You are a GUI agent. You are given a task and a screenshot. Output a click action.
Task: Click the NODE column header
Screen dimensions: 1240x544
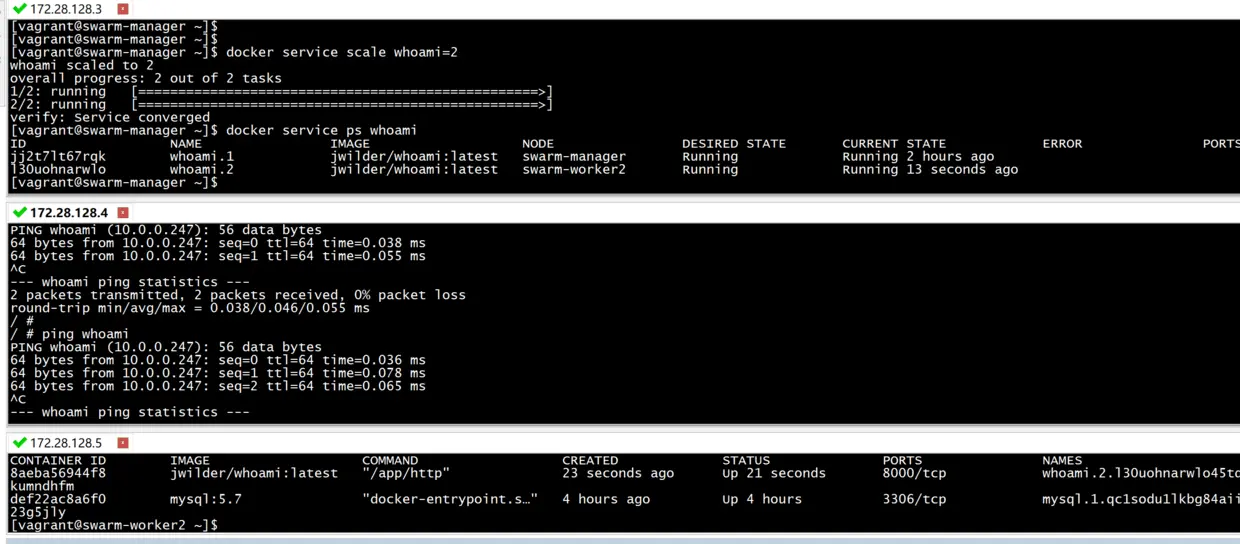pos(538,143)
